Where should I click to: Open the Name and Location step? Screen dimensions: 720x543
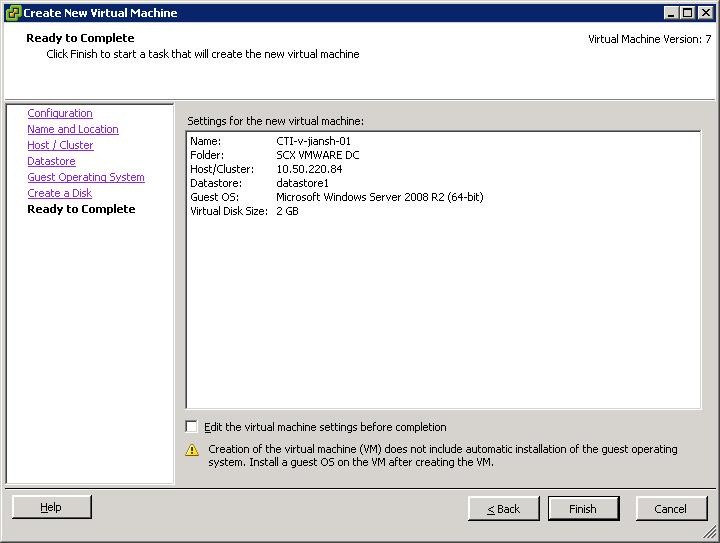(73, 130)
